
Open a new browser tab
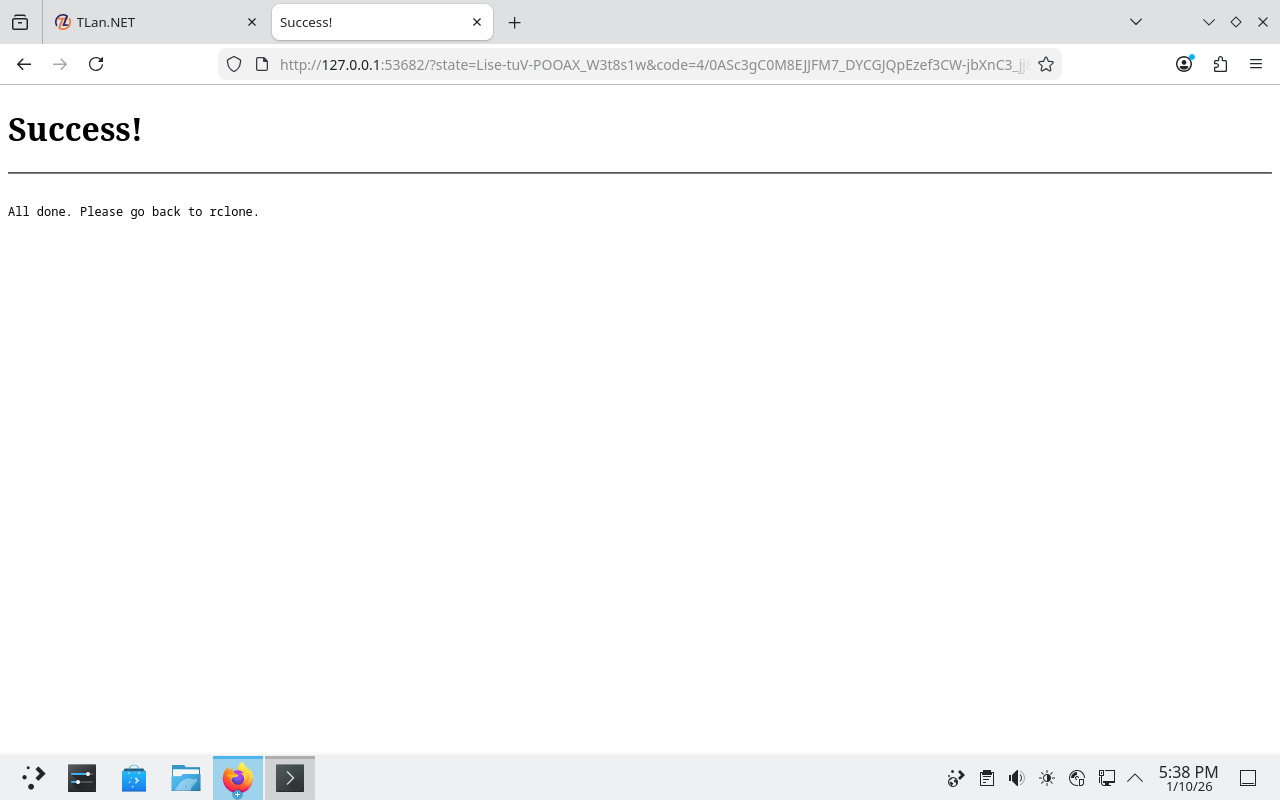pyautogui.click(x=515, y=22)
